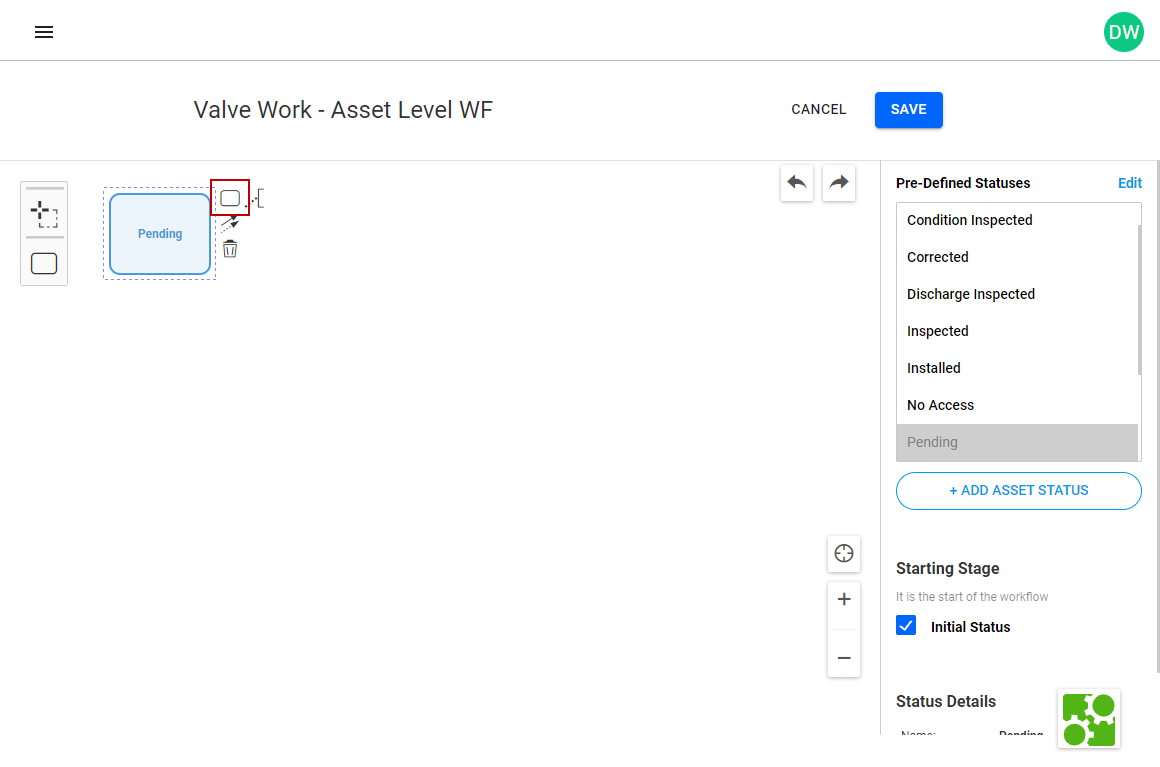Click the right panel scrollbar

click(x=1158, y=416)
